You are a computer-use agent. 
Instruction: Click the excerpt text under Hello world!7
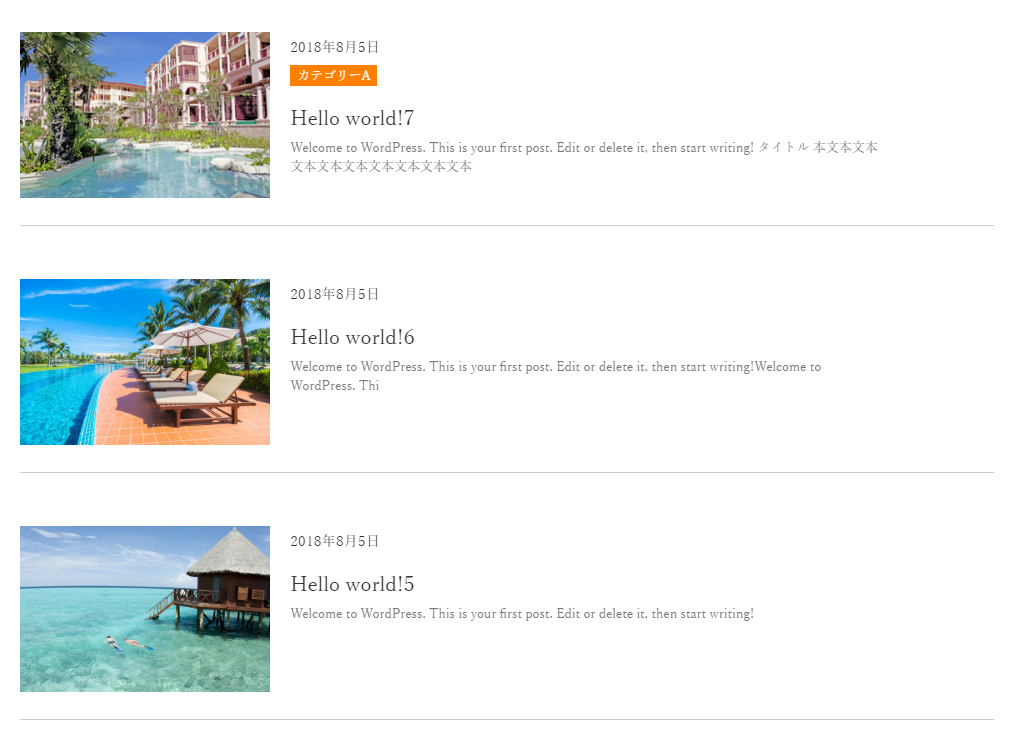point(584,156)
